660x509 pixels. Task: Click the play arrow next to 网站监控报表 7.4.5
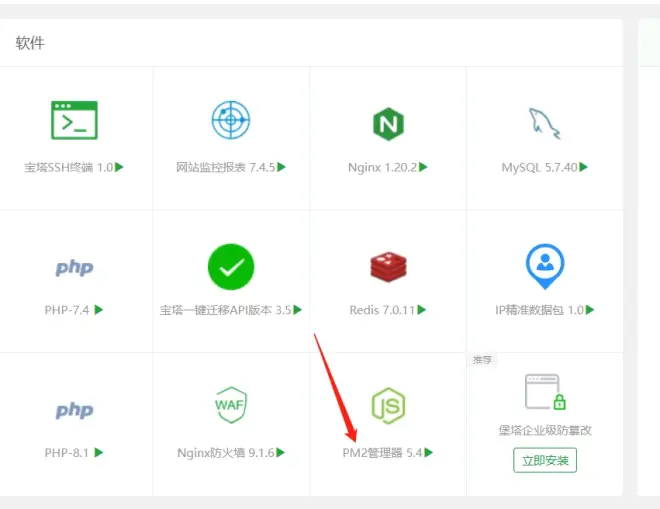point(281,167)
